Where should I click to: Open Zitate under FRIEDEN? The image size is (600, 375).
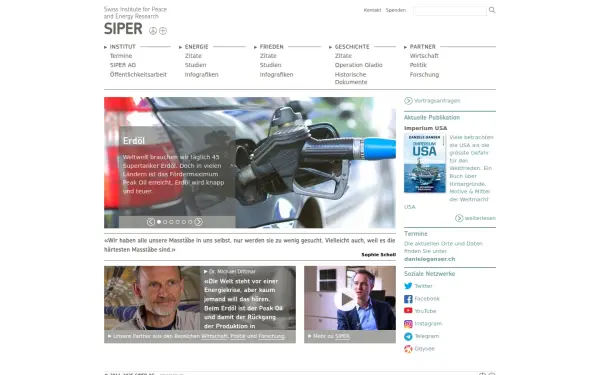click(268, 56)
